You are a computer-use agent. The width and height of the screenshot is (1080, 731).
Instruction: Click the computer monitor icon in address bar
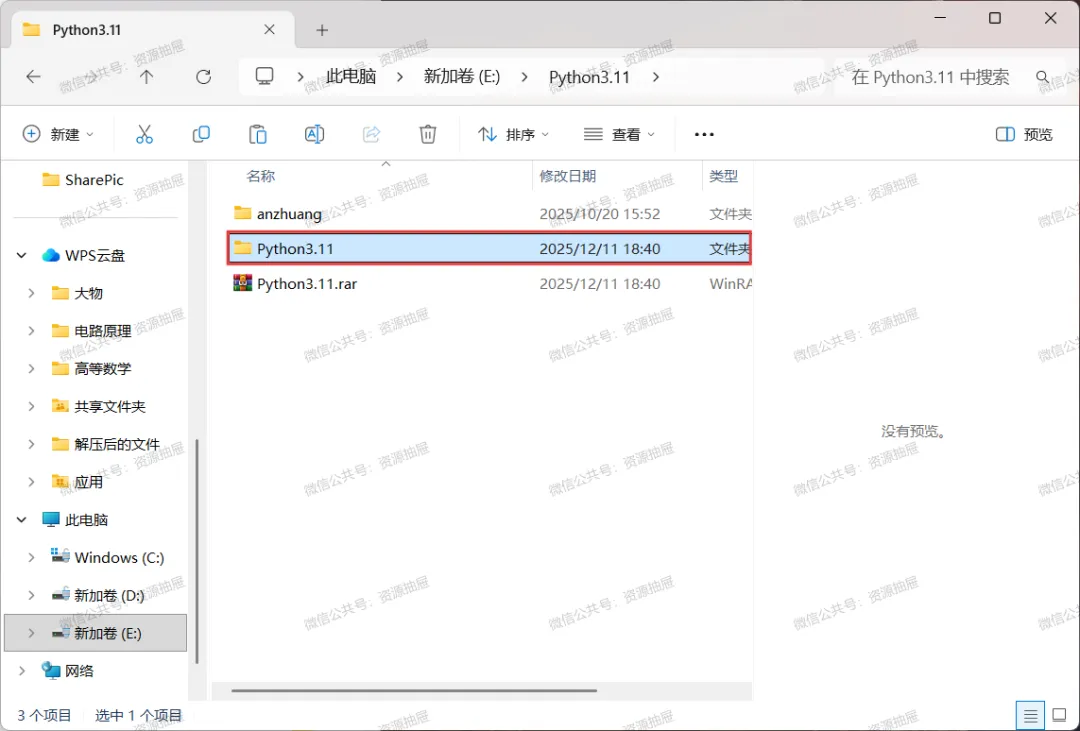point(264,76)
